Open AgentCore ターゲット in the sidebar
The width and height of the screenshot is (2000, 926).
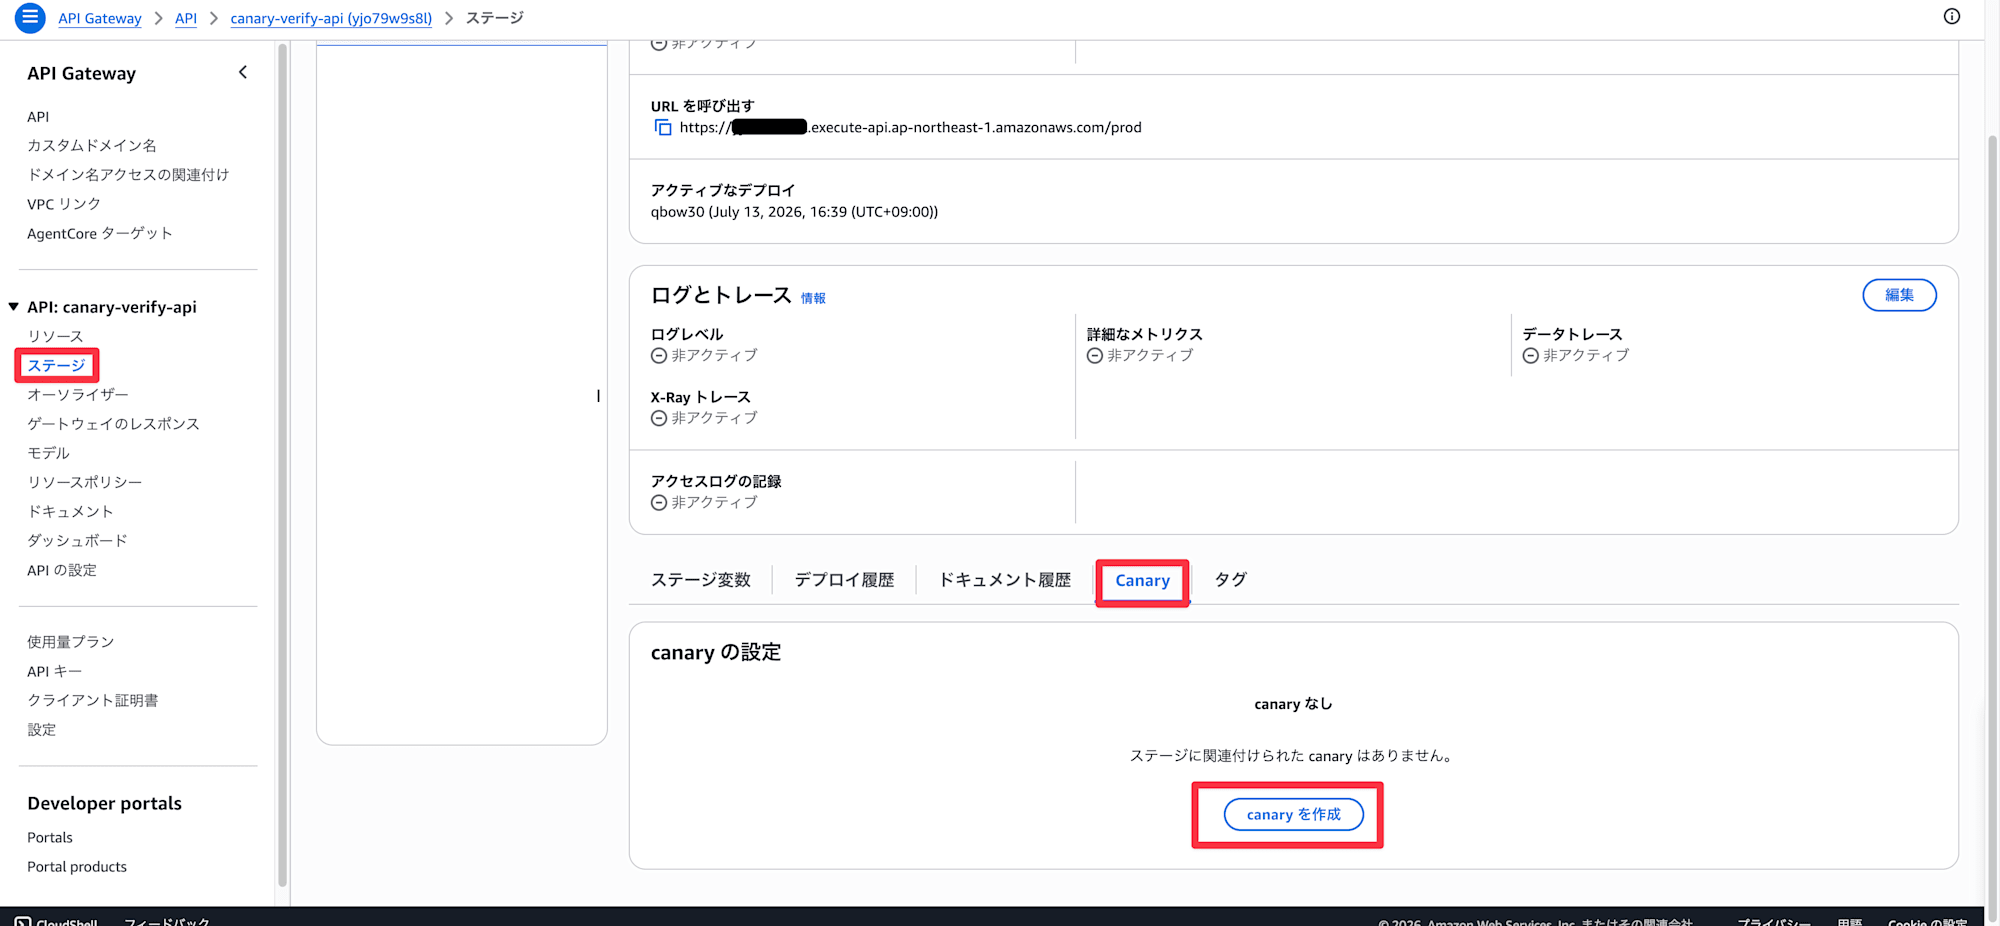(100, 234)
